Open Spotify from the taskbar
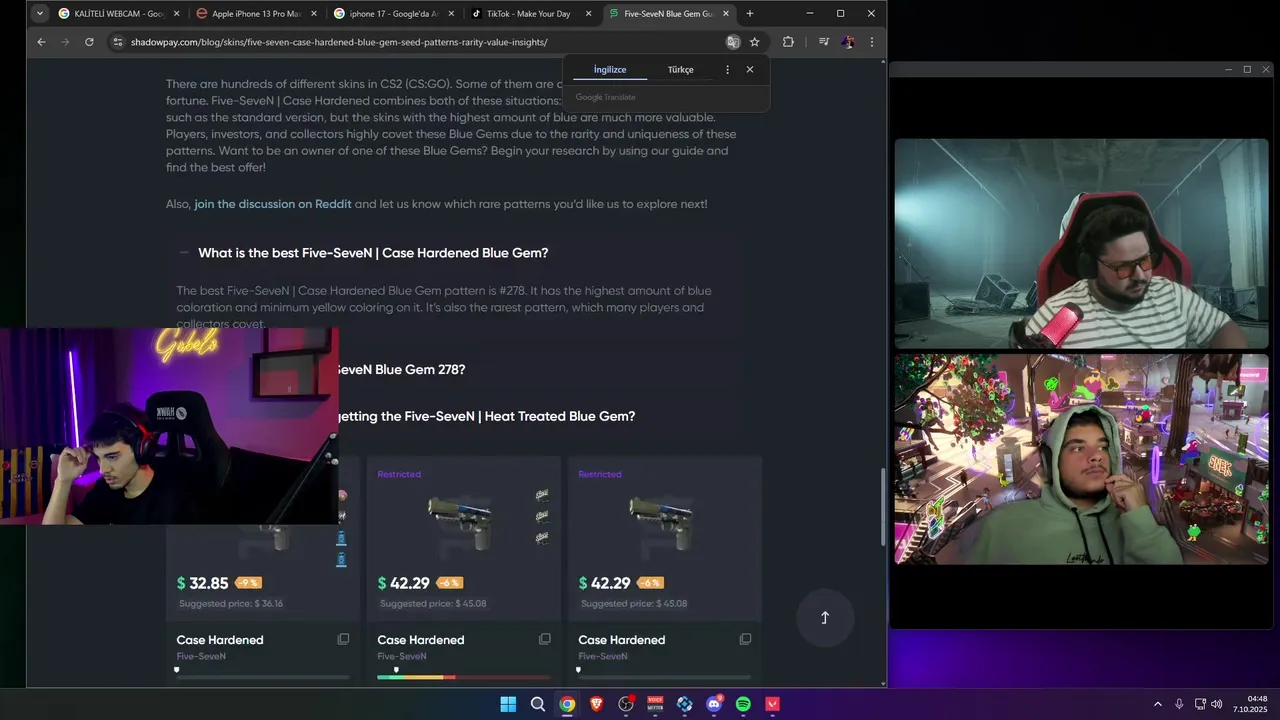The height and width of the screenshot is (720, 1280). pyautogui.click(x=743, y=704)
